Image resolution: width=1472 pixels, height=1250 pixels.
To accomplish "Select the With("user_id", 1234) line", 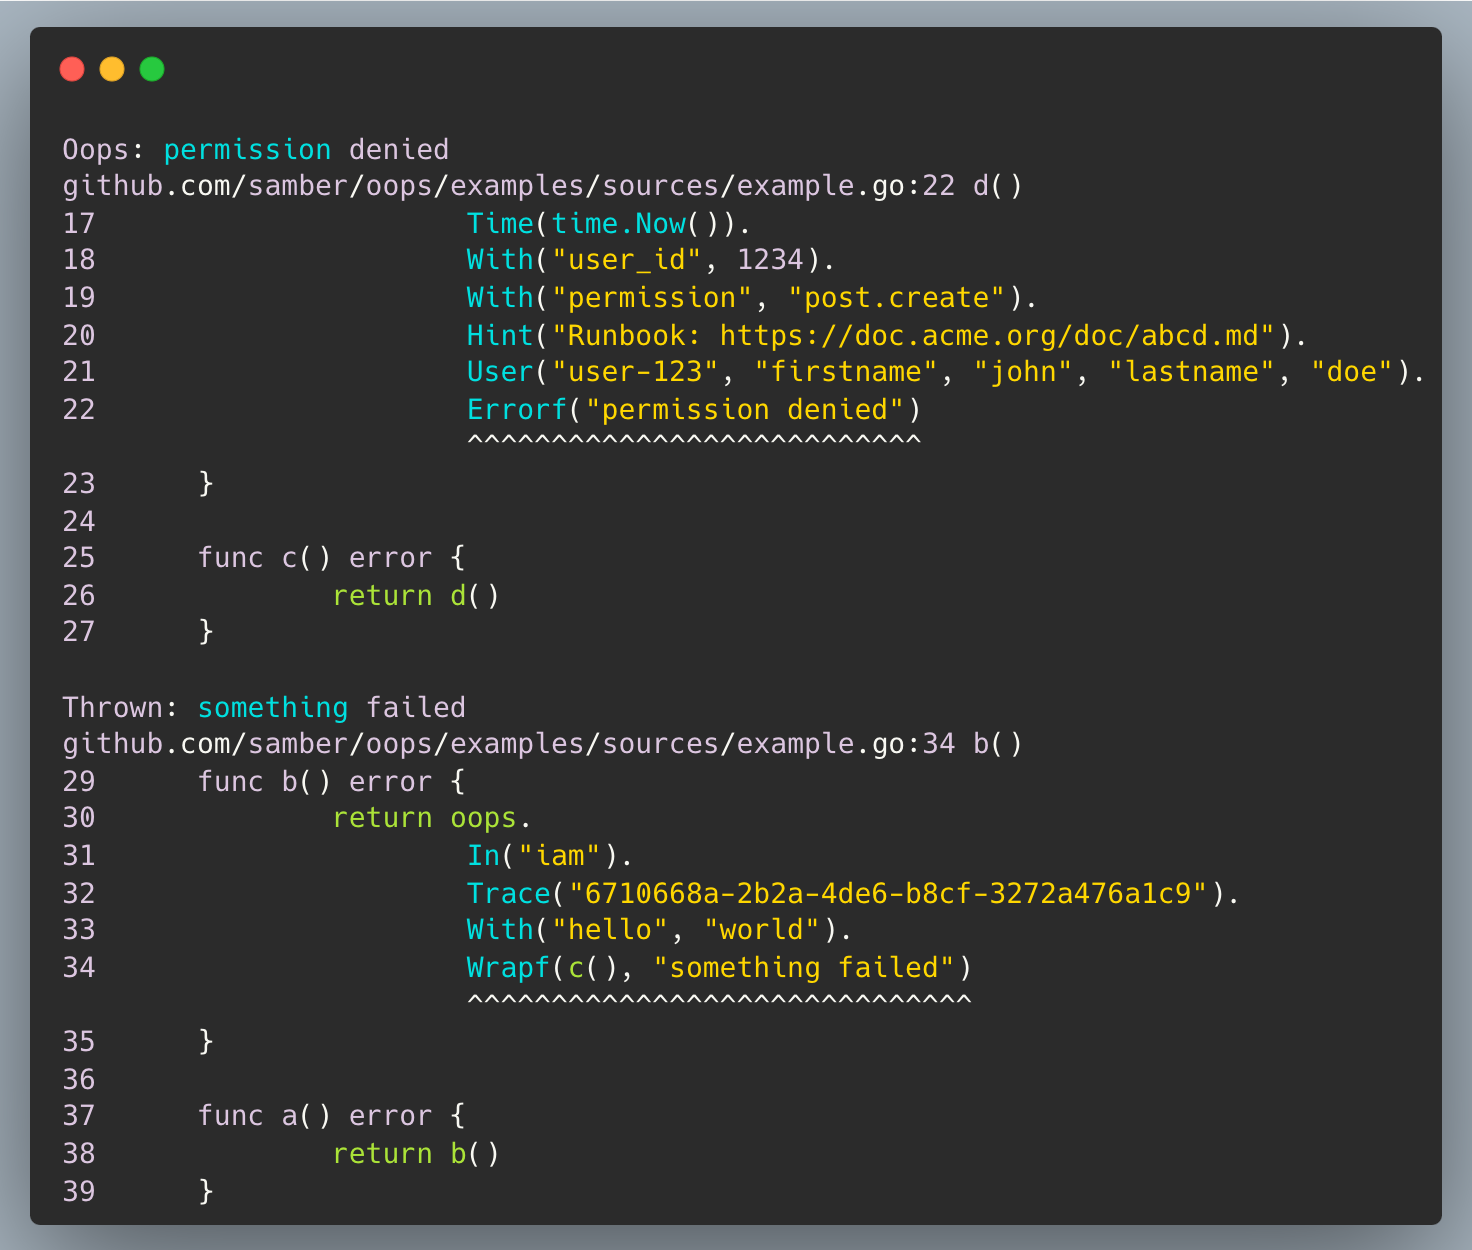I will (x=650, y=261).
